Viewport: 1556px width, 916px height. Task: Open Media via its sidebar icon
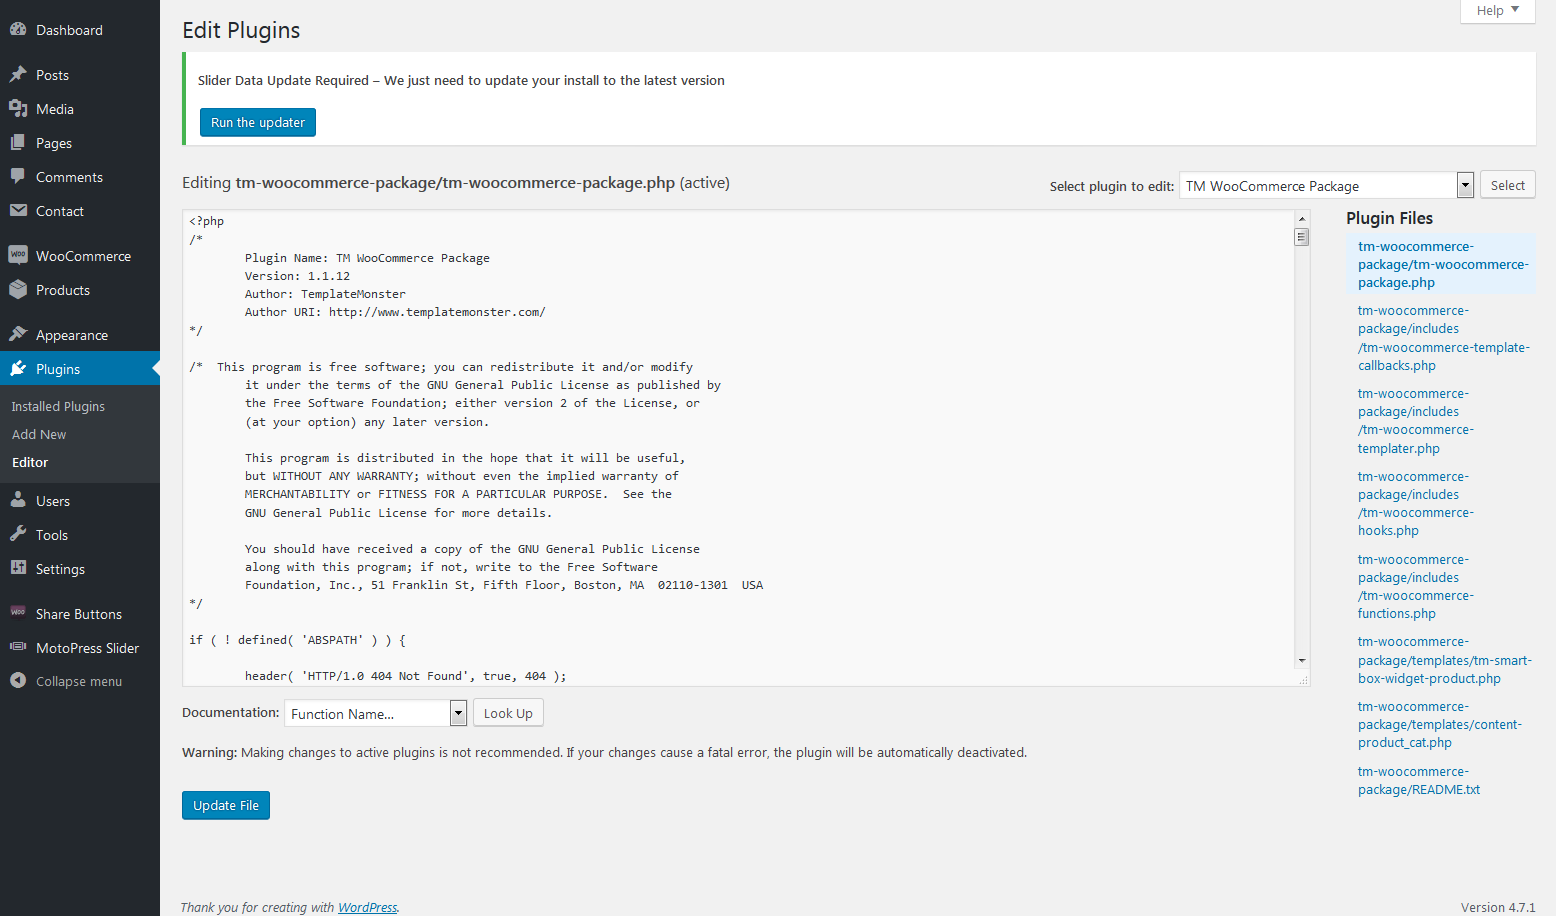tap(18, 109)
